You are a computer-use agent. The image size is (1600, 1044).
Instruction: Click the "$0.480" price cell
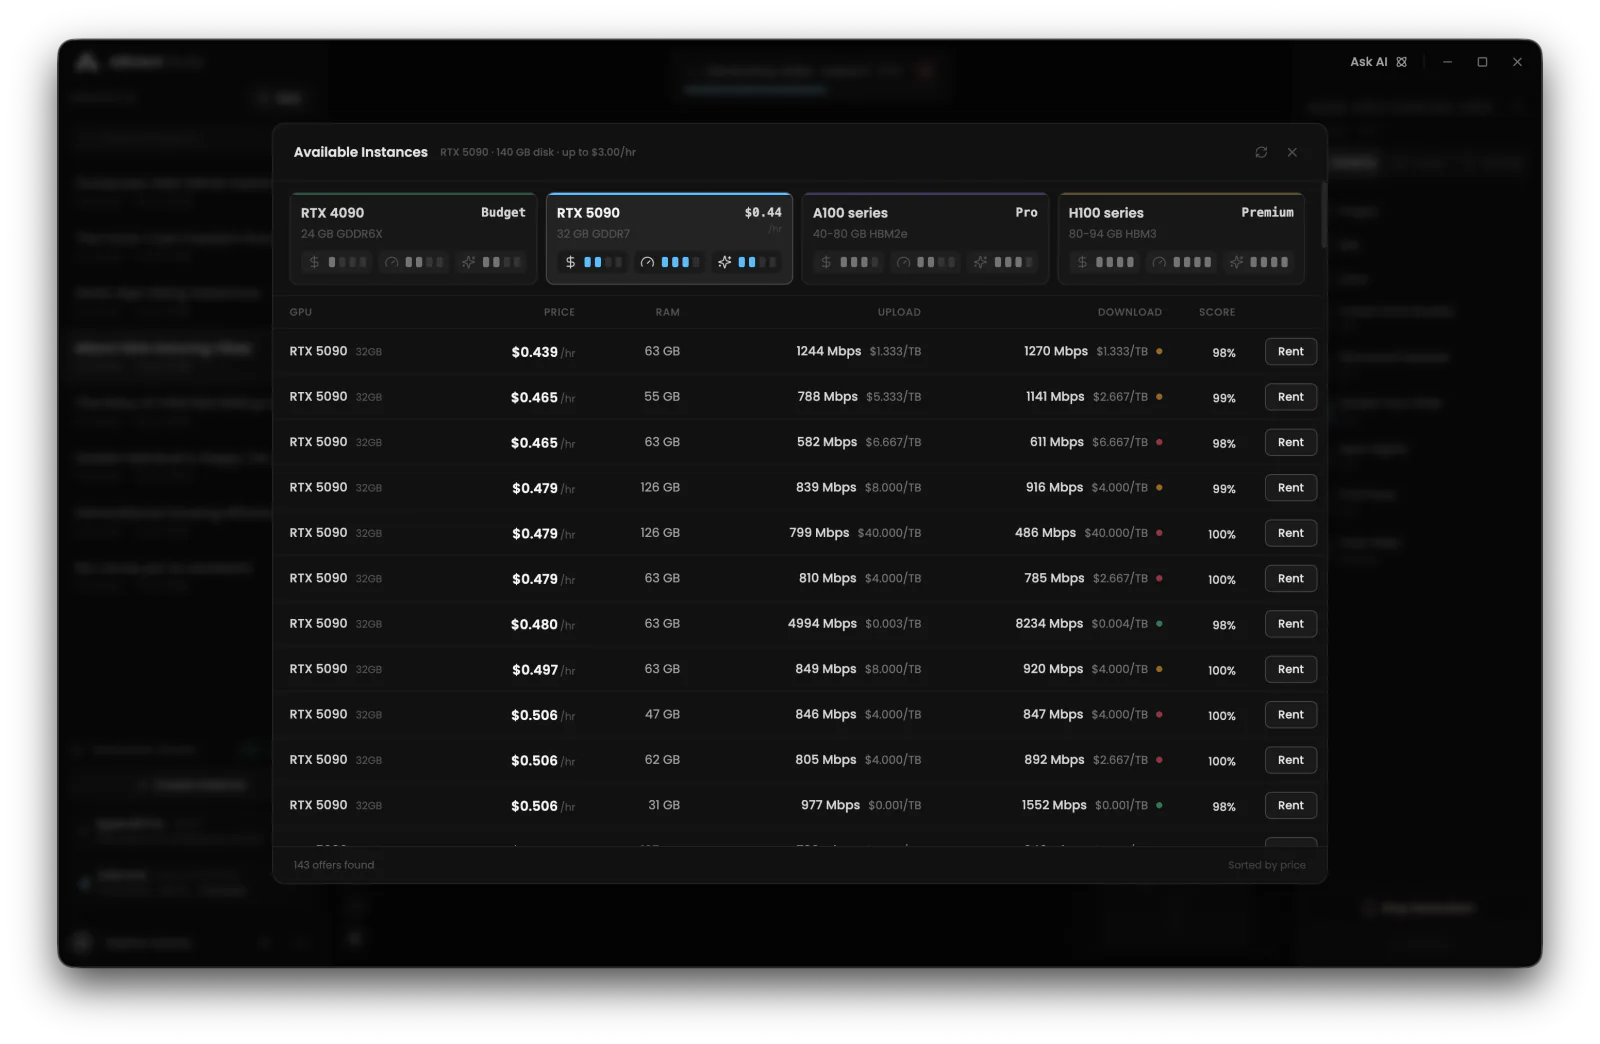point(534,624)
